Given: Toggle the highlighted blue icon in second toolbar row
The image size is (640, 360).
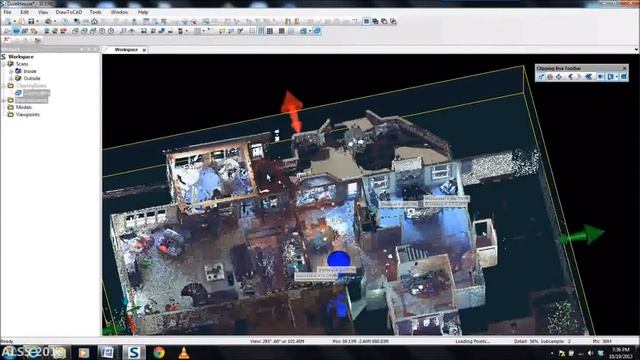Looking at the screenshot, I should (x=16, y=31).
